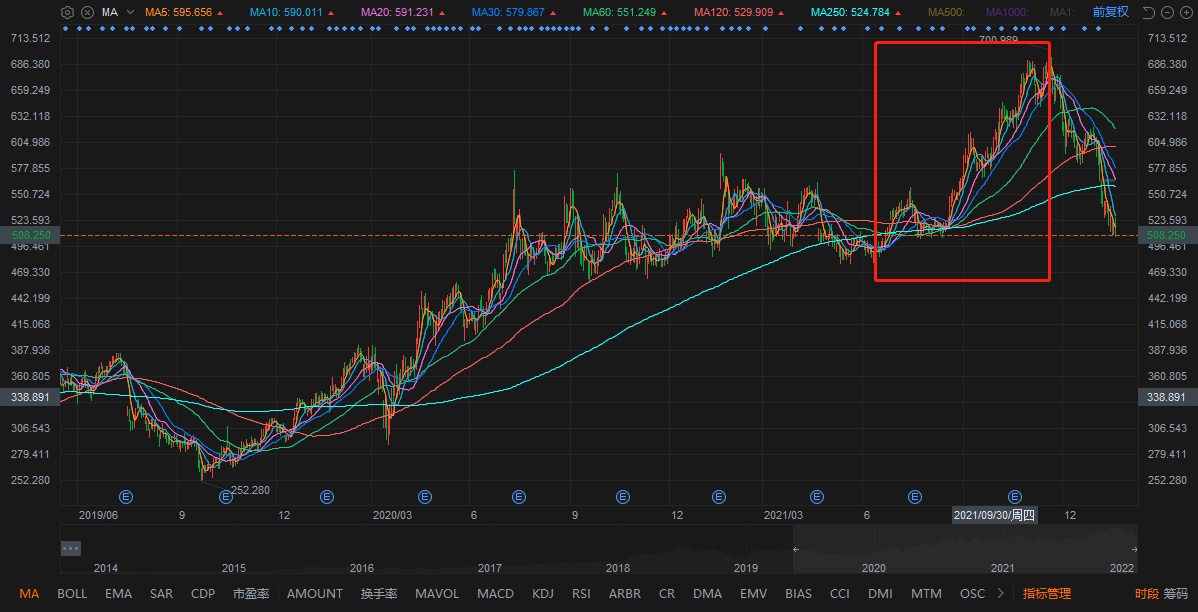Screen dimensions: 1198x612
Task: Open MA indicator settings gear
Action: 67,12
